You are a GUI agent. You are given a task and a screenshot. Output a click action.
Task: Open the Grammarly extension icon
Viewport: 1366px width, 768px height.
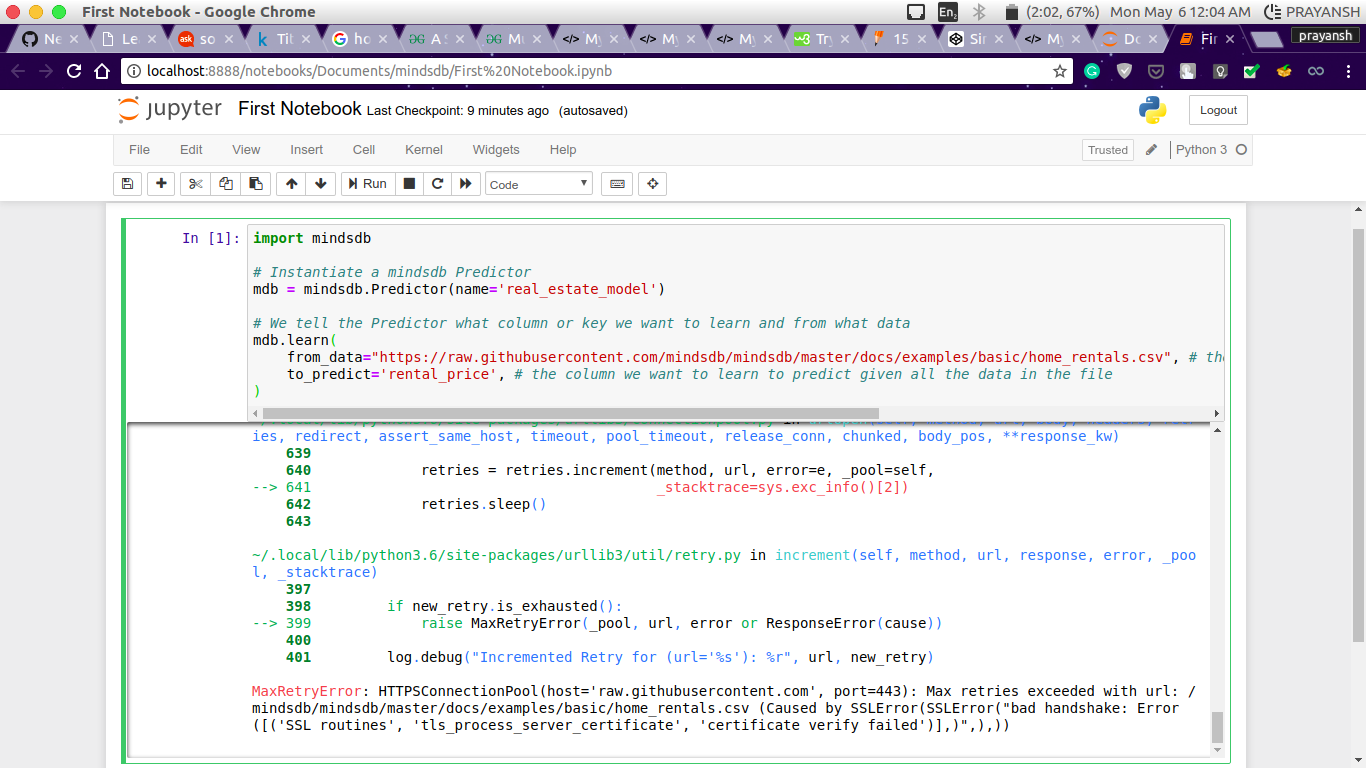pos(1092,71)
